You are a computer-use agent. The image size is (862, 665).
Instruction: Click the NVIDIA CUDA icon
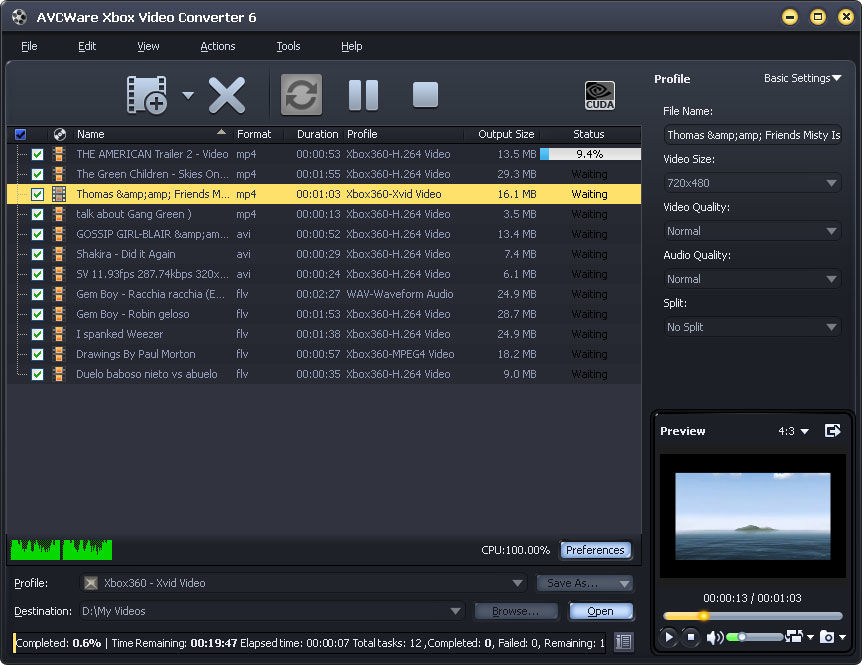(x=600, y=96)
